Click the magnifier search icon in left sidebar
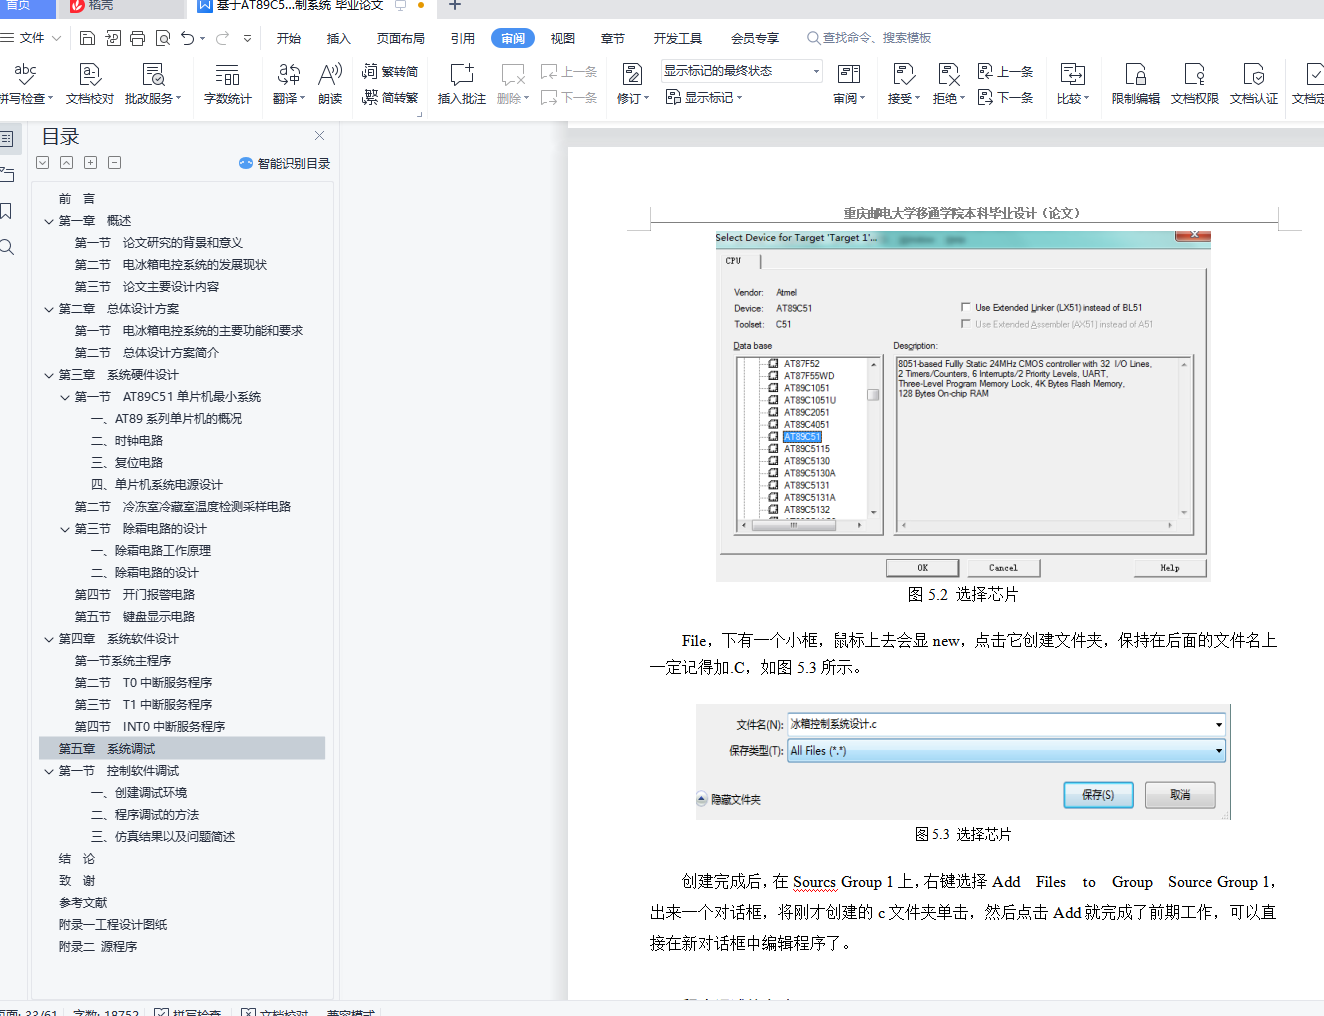 (7, 247)
